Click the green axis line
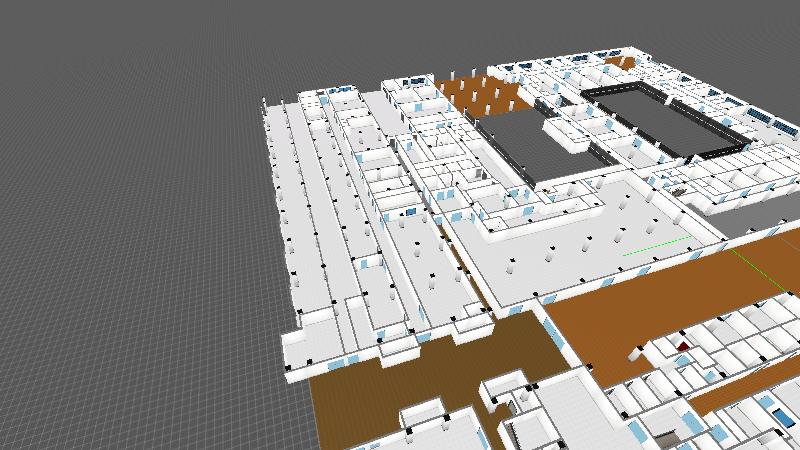This screenshot has width=800, height=450. (655, 246)
